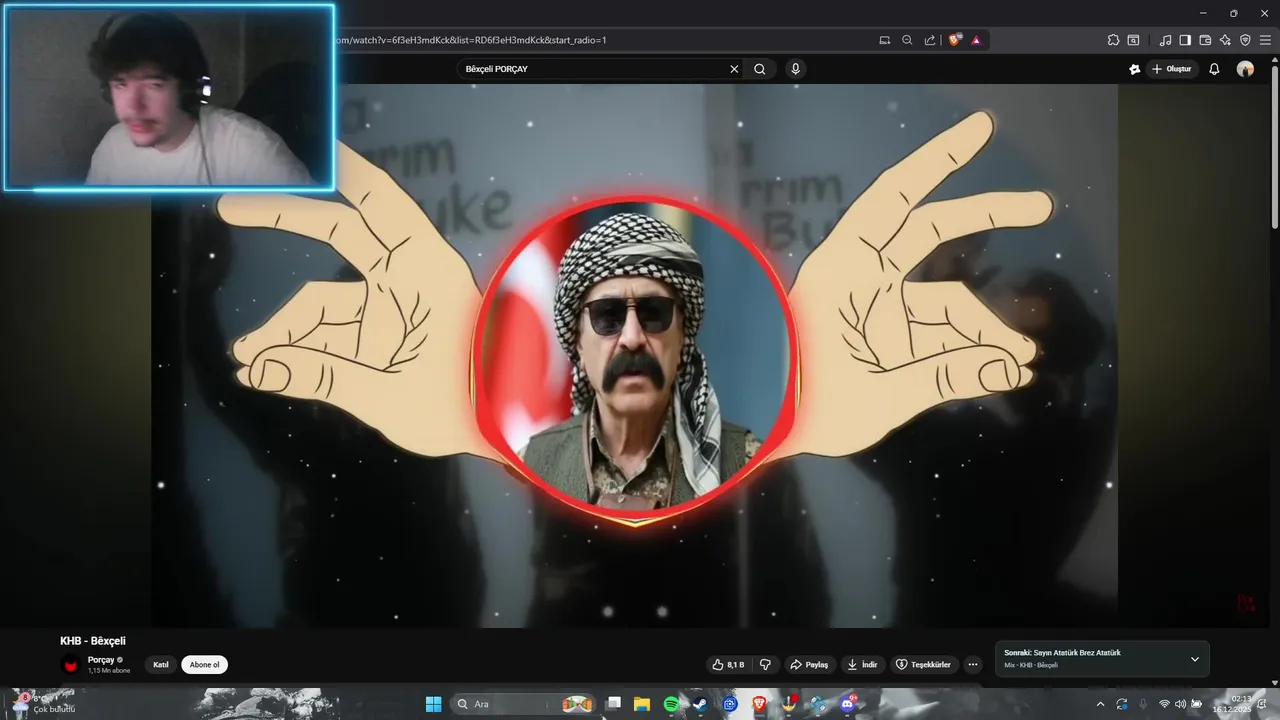Viewport: 1280px width, 720px height.
Task: Clear YouTube search with X icon
Action: tap(734, 69)
